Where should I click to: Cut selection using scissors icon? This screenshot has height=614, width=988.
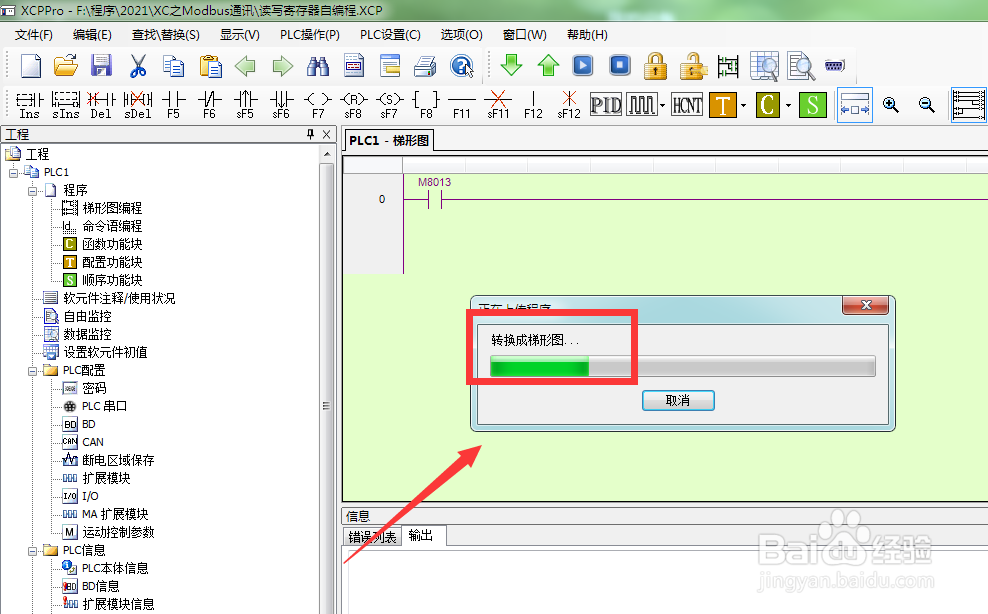coord(137,66)
